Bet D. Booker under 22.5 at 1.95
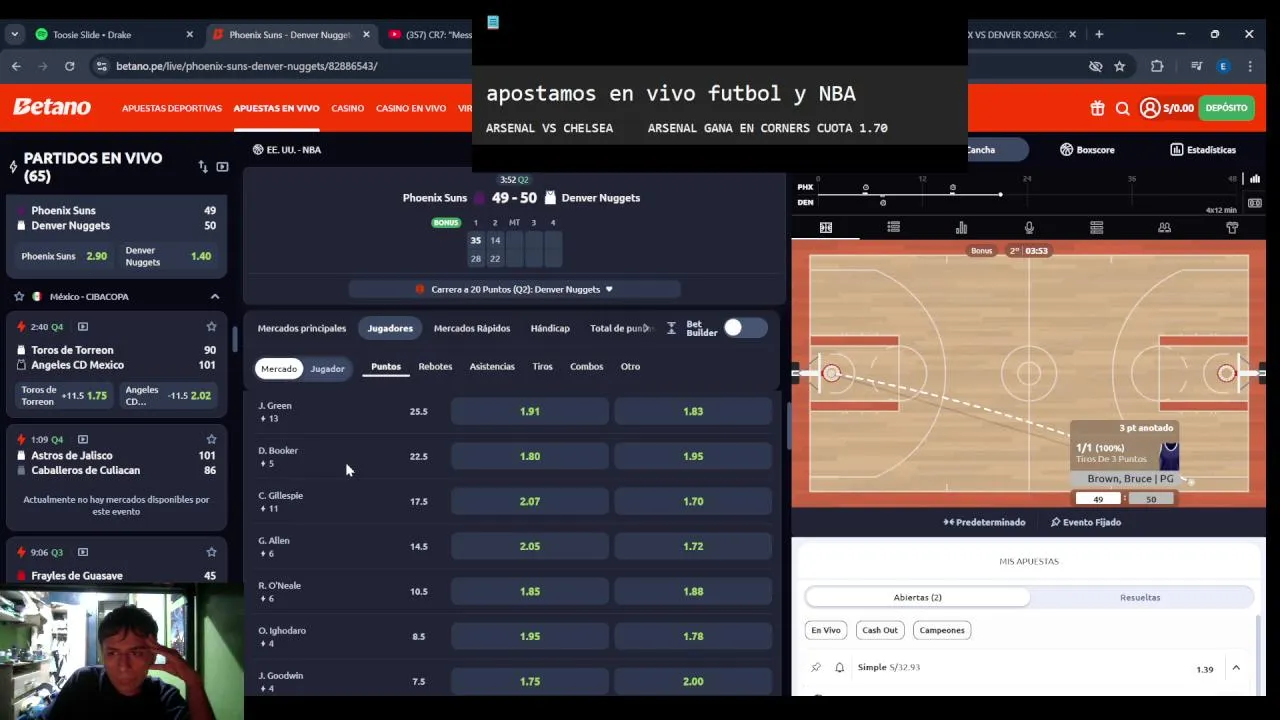1280x720 pixels. point(693,456)
